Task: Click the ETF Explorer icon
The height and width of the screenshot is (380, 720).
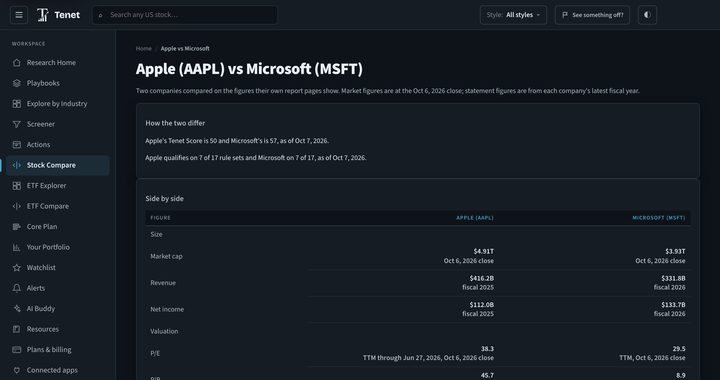Action: pyautogui.click(x=17, y=185)
